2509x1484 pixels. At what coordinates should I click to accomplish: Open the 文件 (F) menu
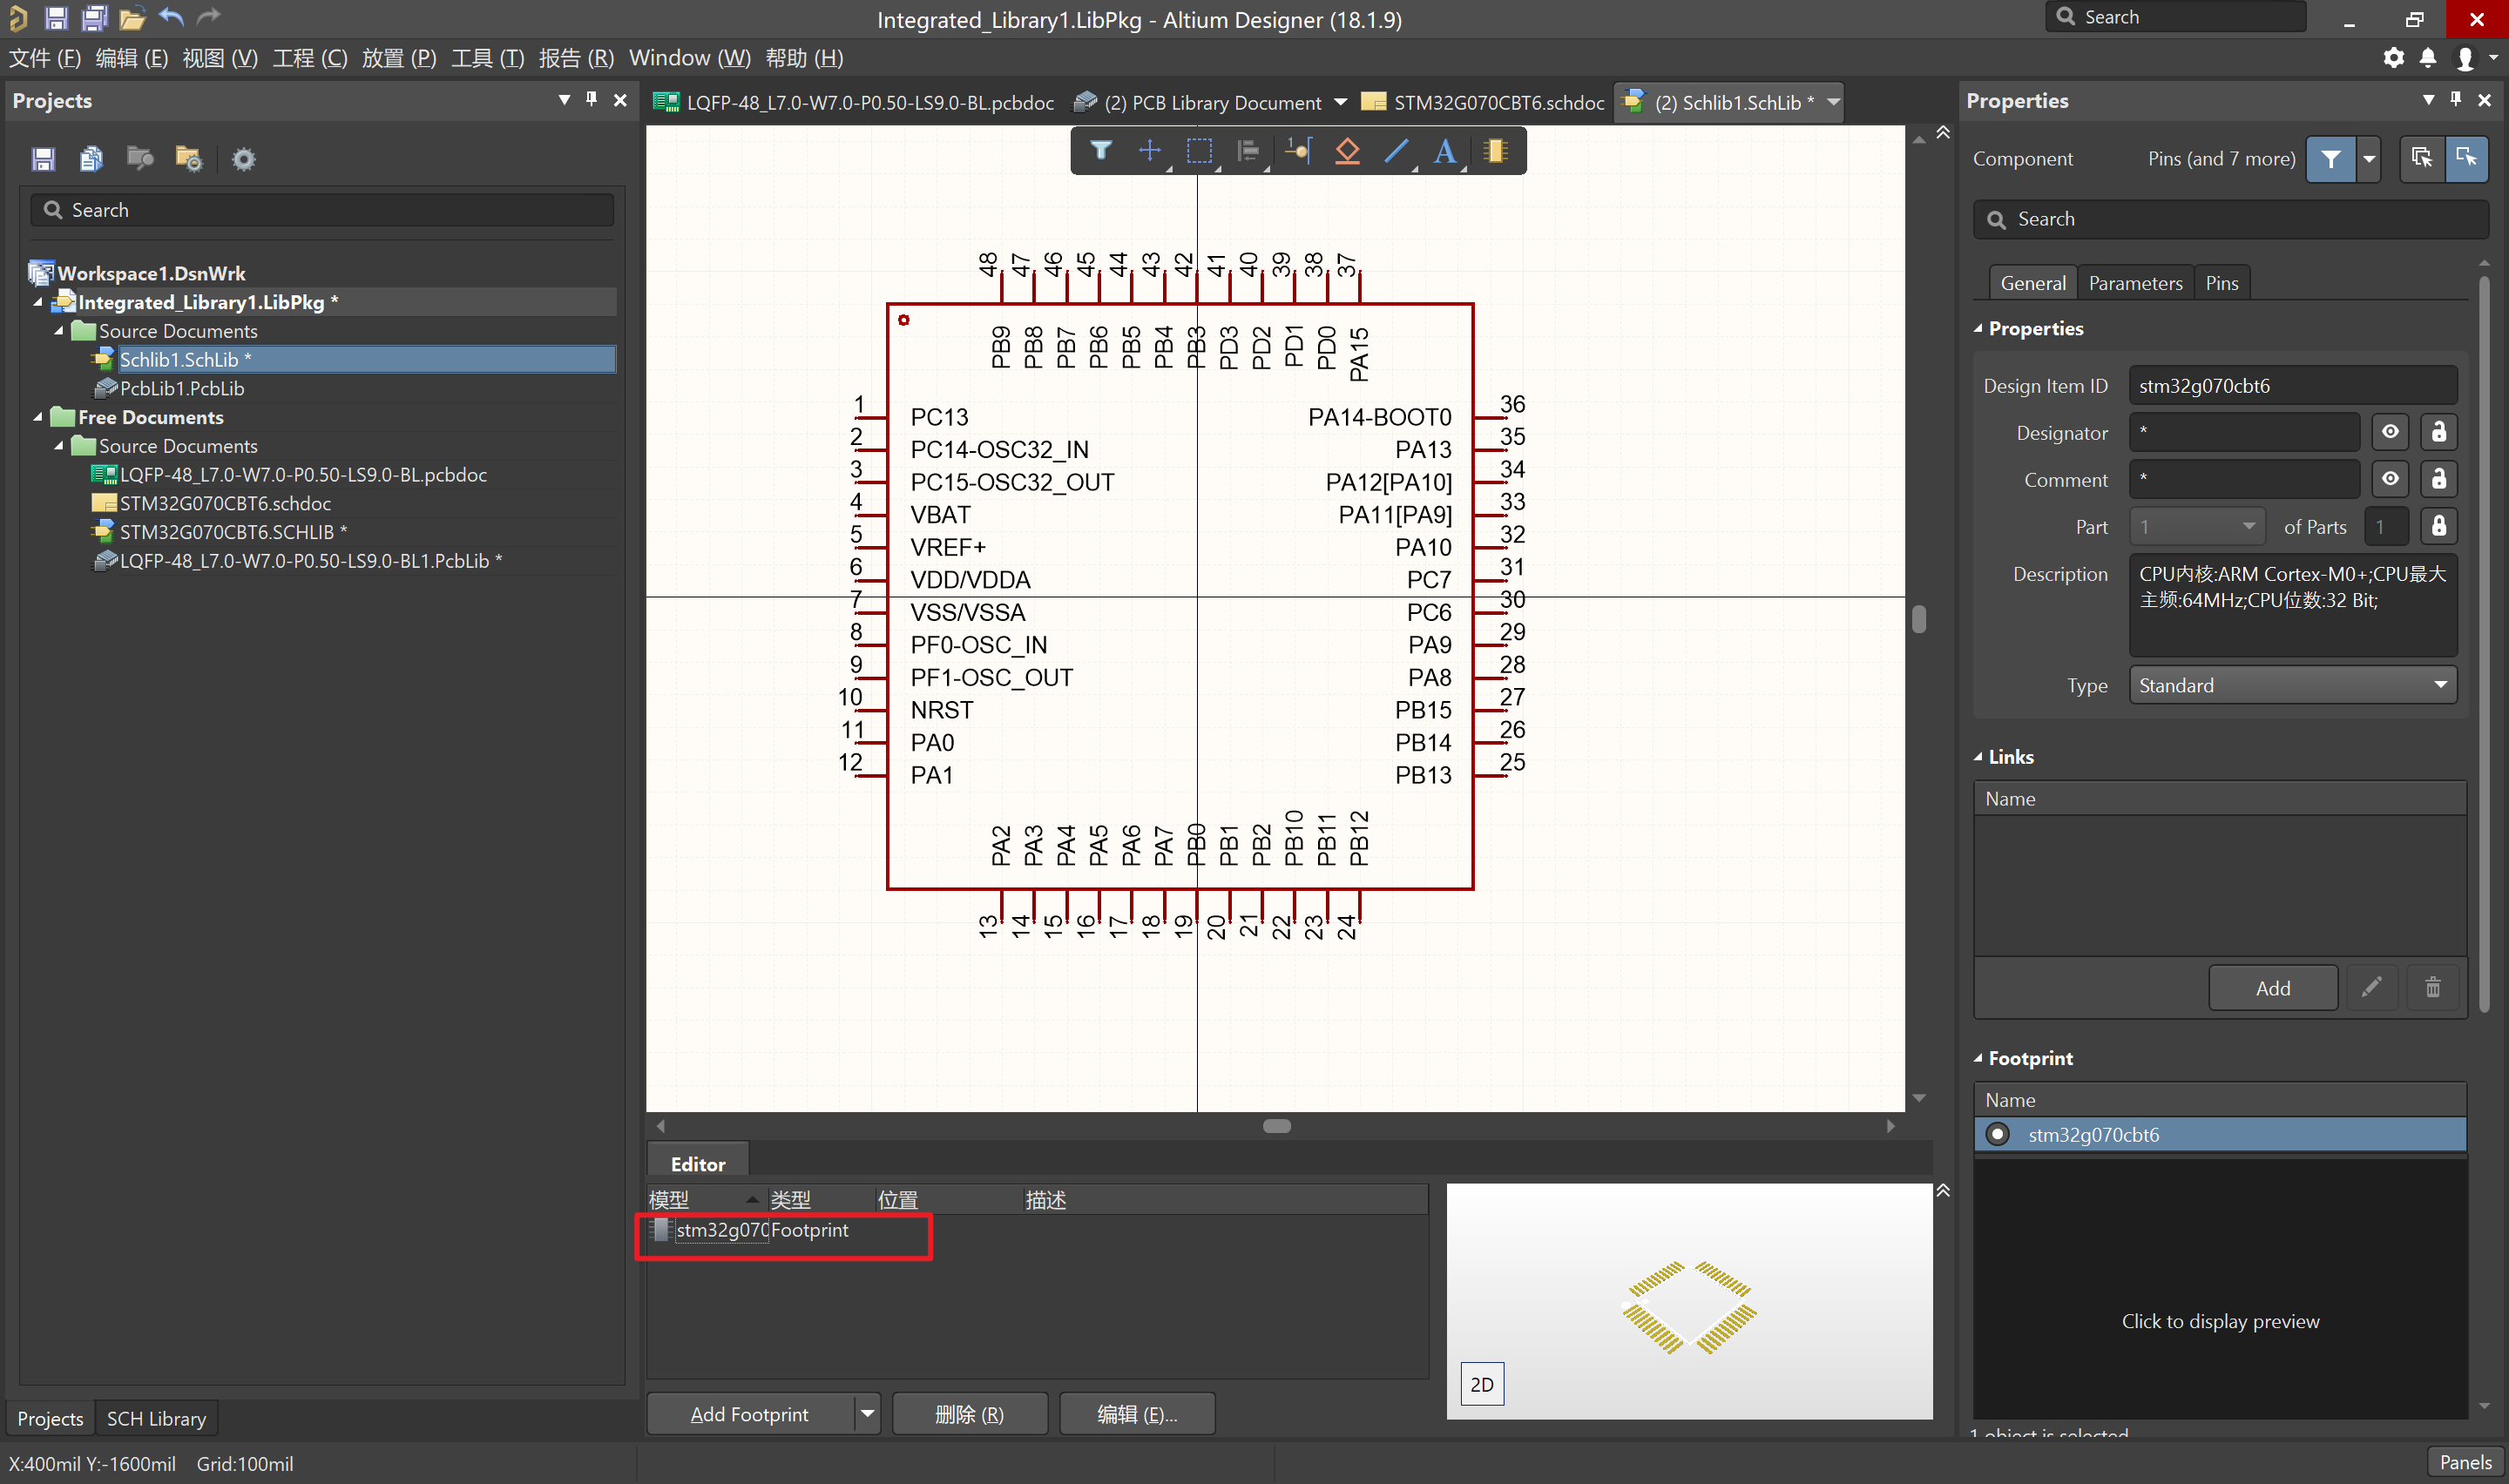tap(45, 58)
